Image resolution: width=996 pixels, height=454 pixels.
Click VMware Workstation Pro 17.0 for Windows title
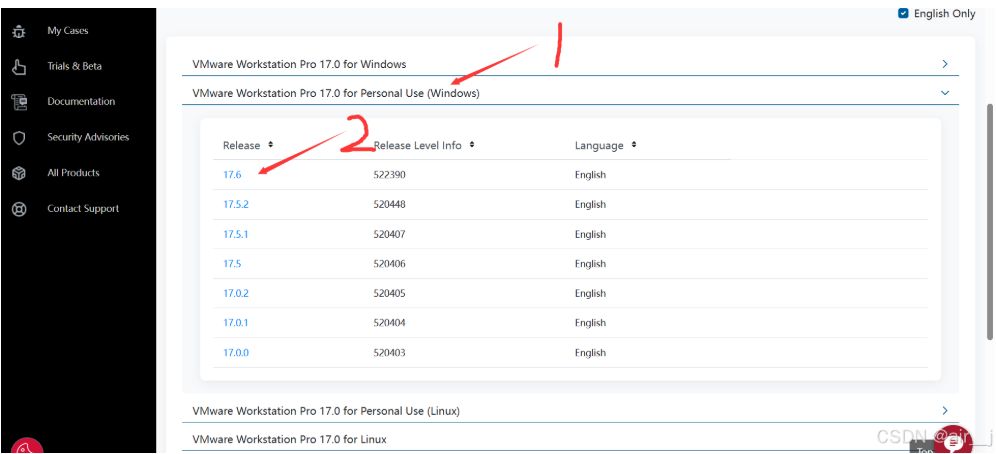(x=299, y=64)
